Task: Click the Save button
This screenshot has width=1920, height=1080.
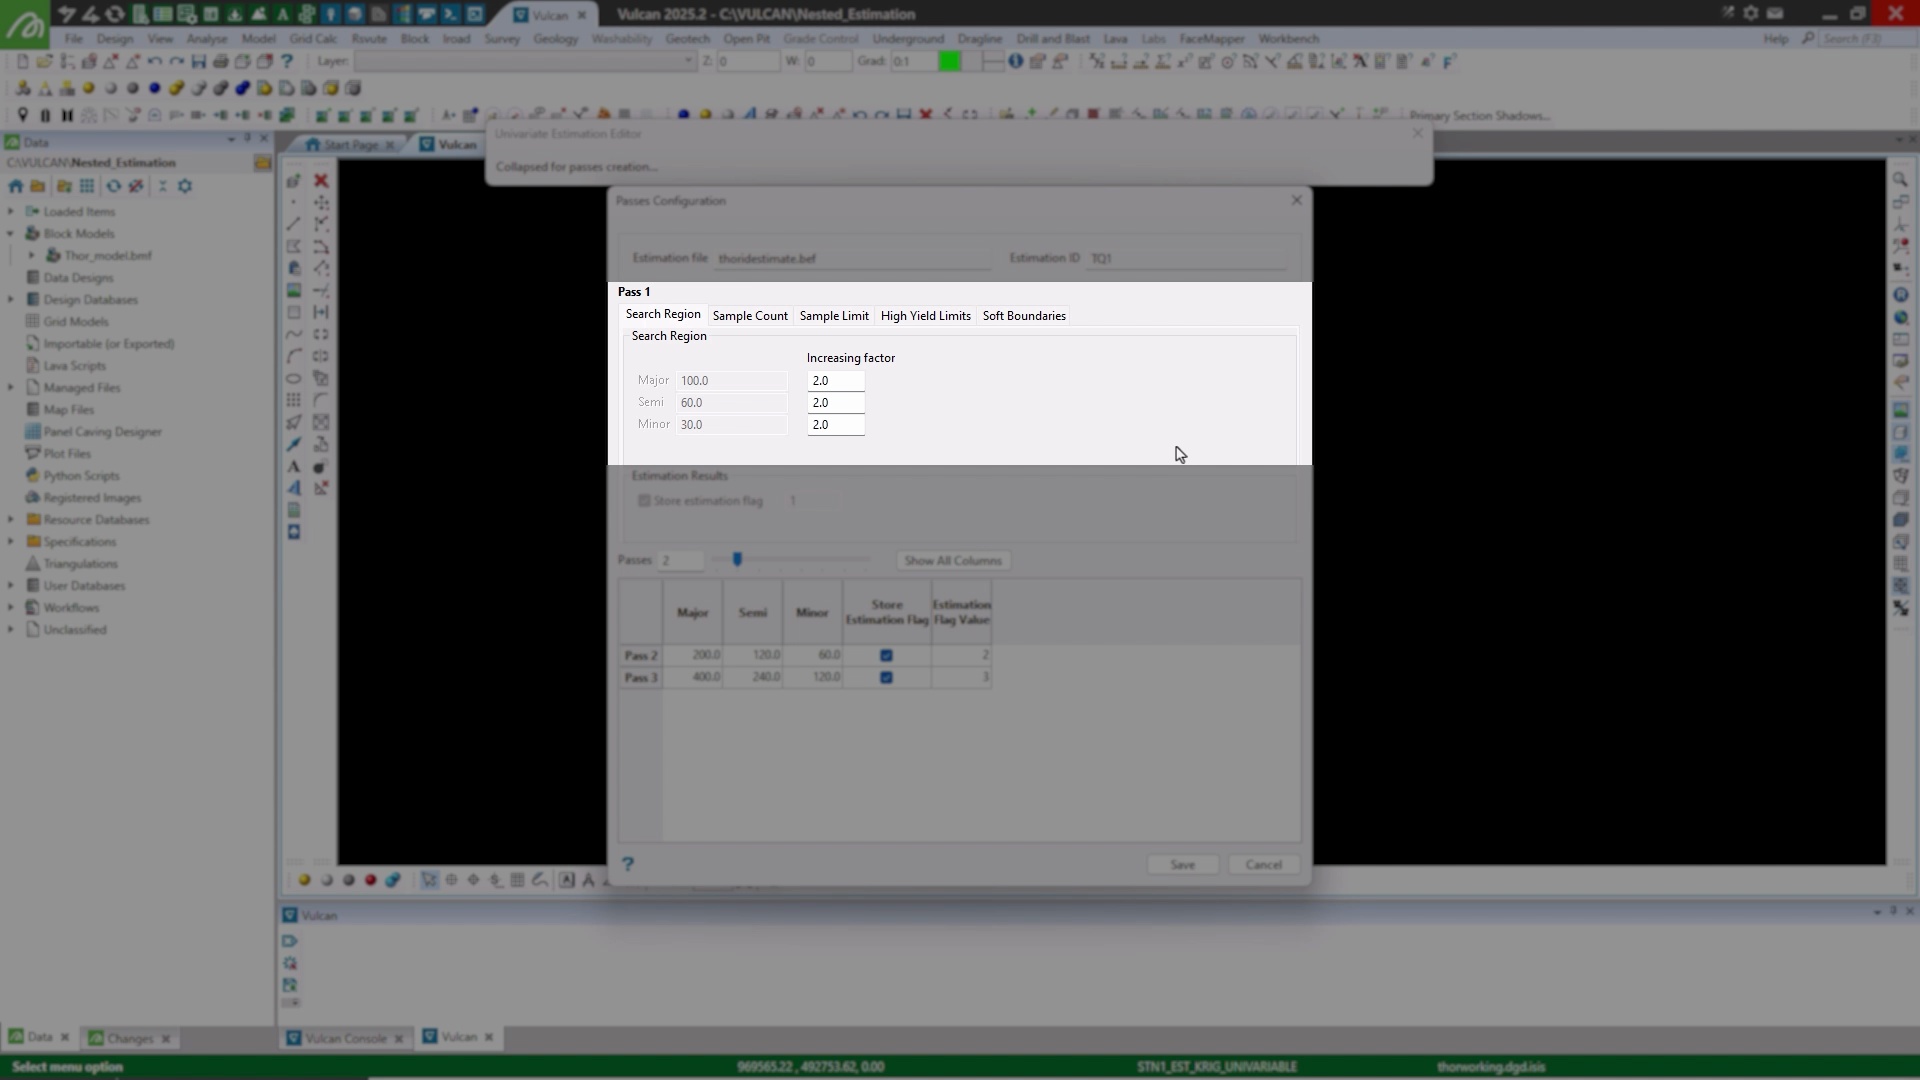Action: click(1182, 865)
